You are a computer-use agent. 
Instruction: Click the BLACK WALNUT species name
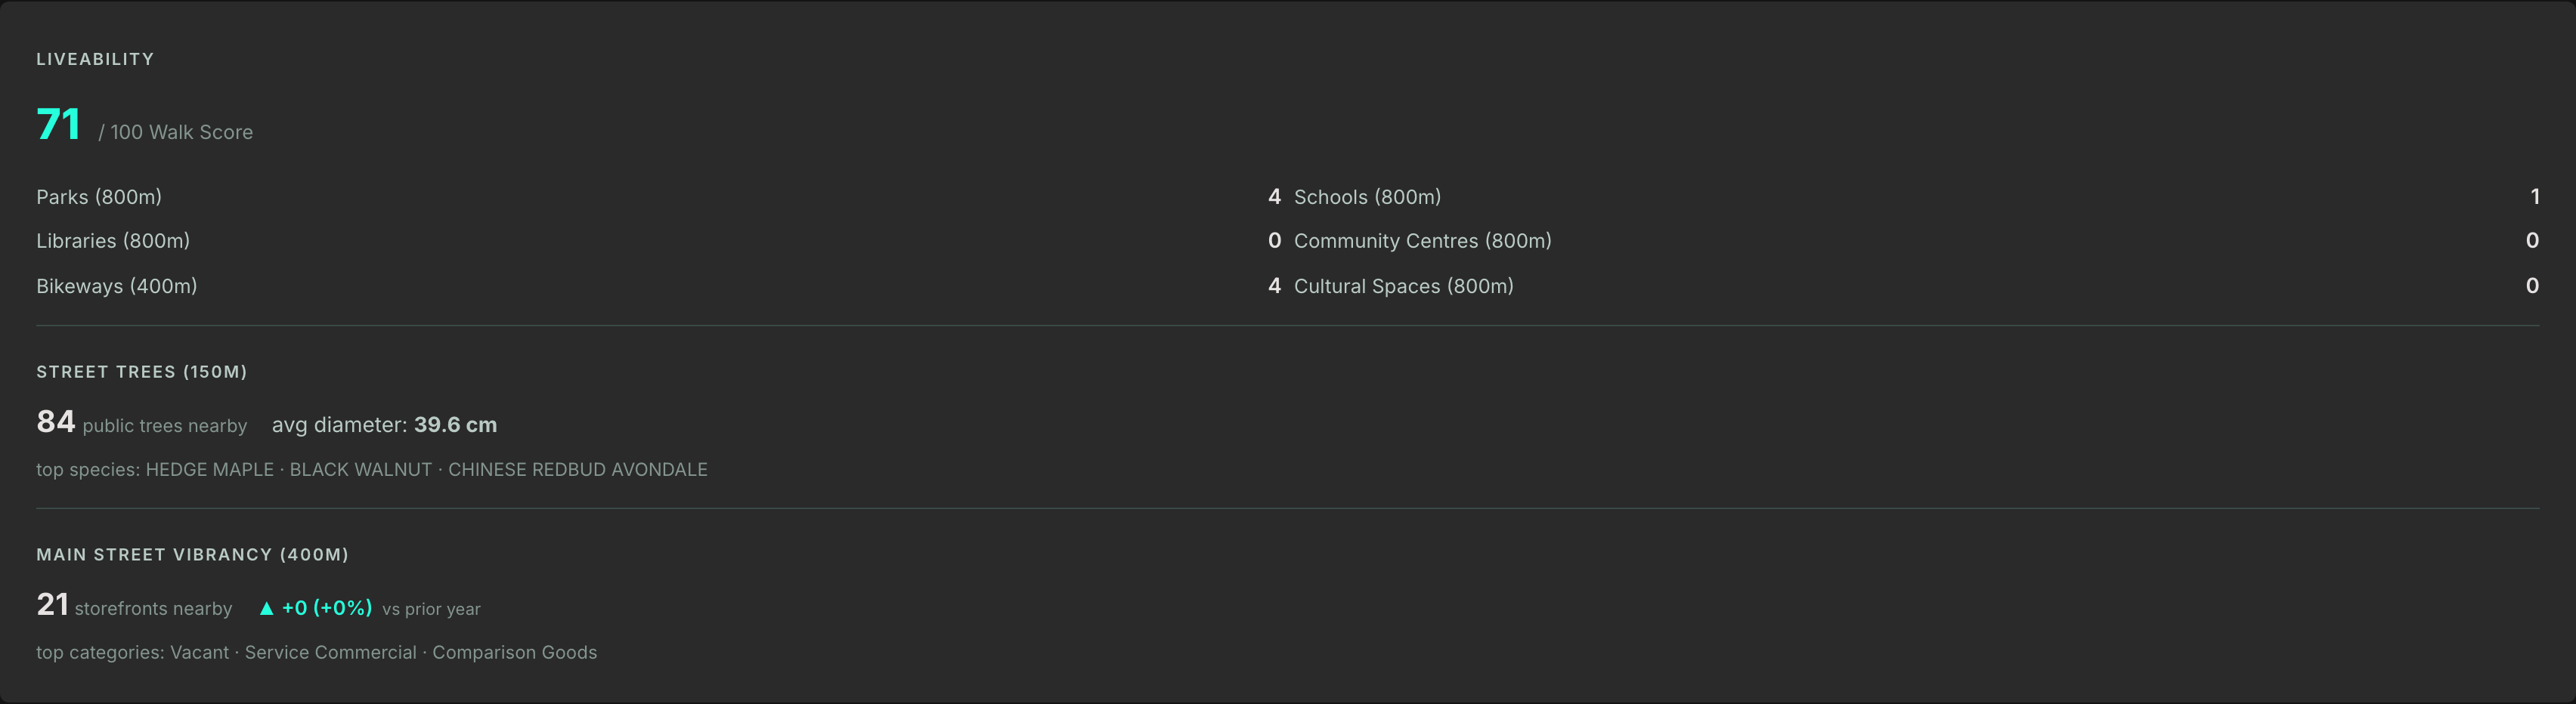(361, 470)
